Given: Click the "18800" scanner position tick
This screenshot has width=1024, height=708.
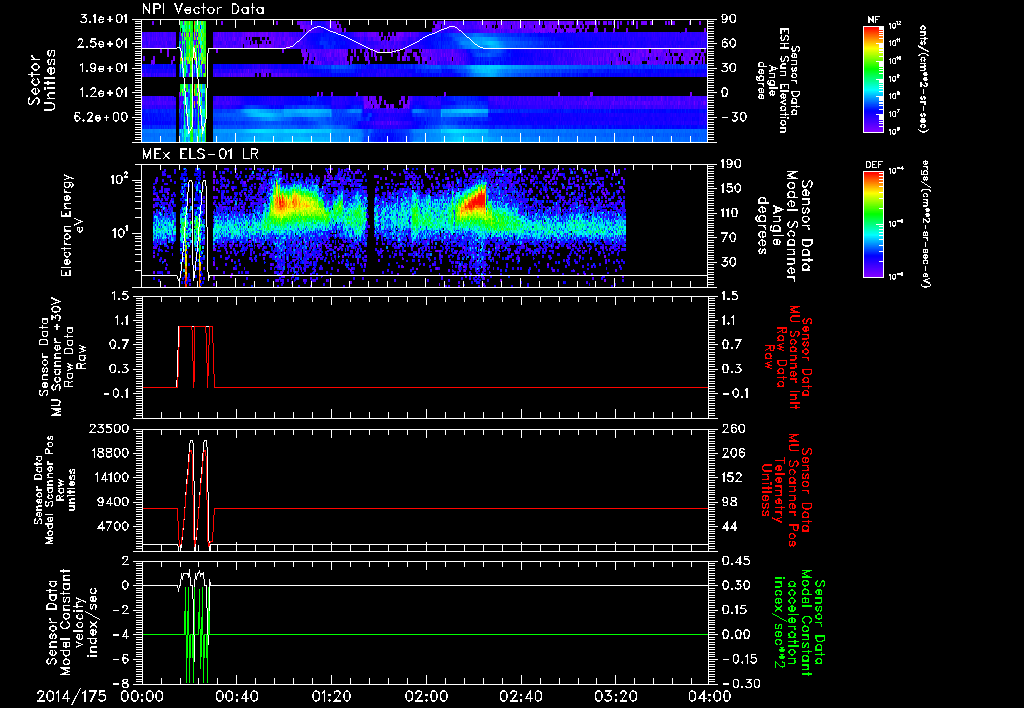Looking at the screenshot, I should (x=111, y=453).
